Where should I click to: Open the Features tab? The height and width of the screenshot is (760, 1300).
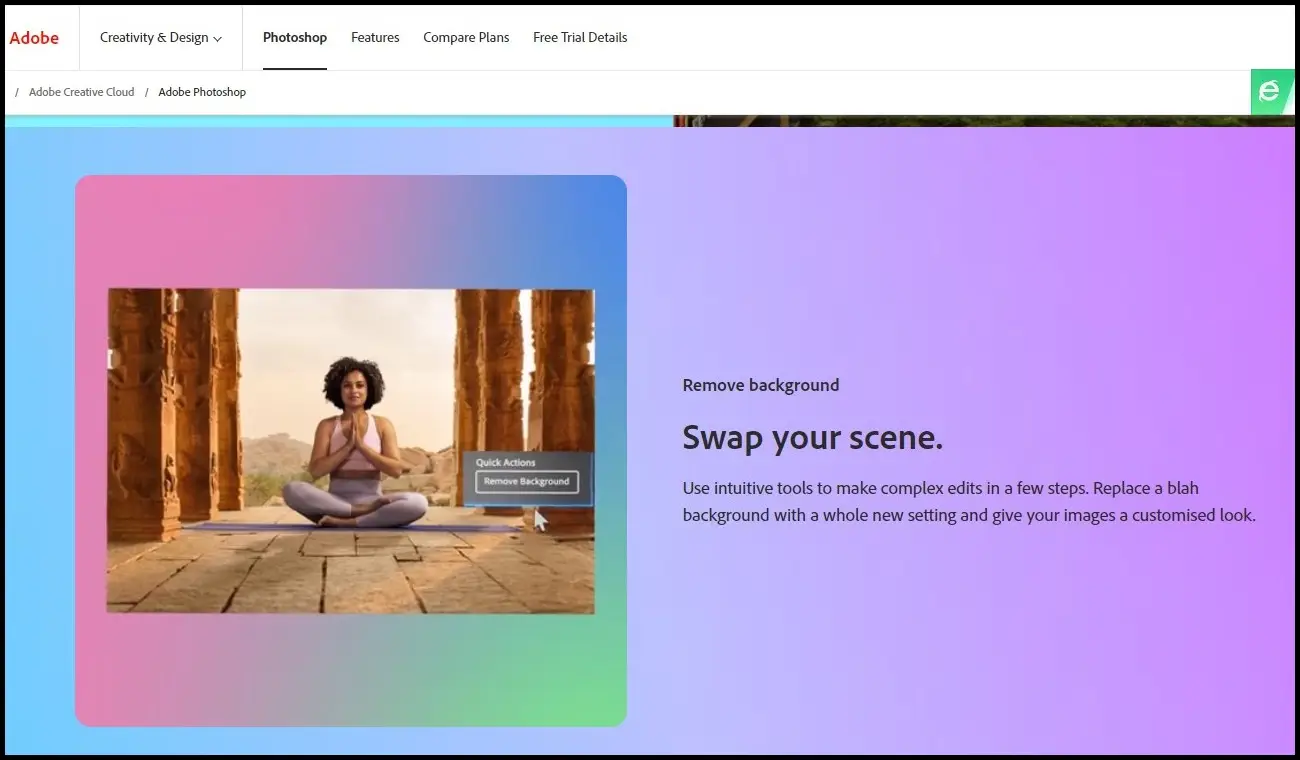[375, 38]
